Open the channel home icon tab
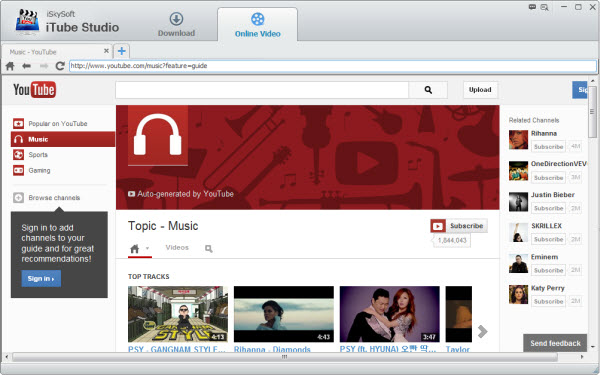 (134, 249)
